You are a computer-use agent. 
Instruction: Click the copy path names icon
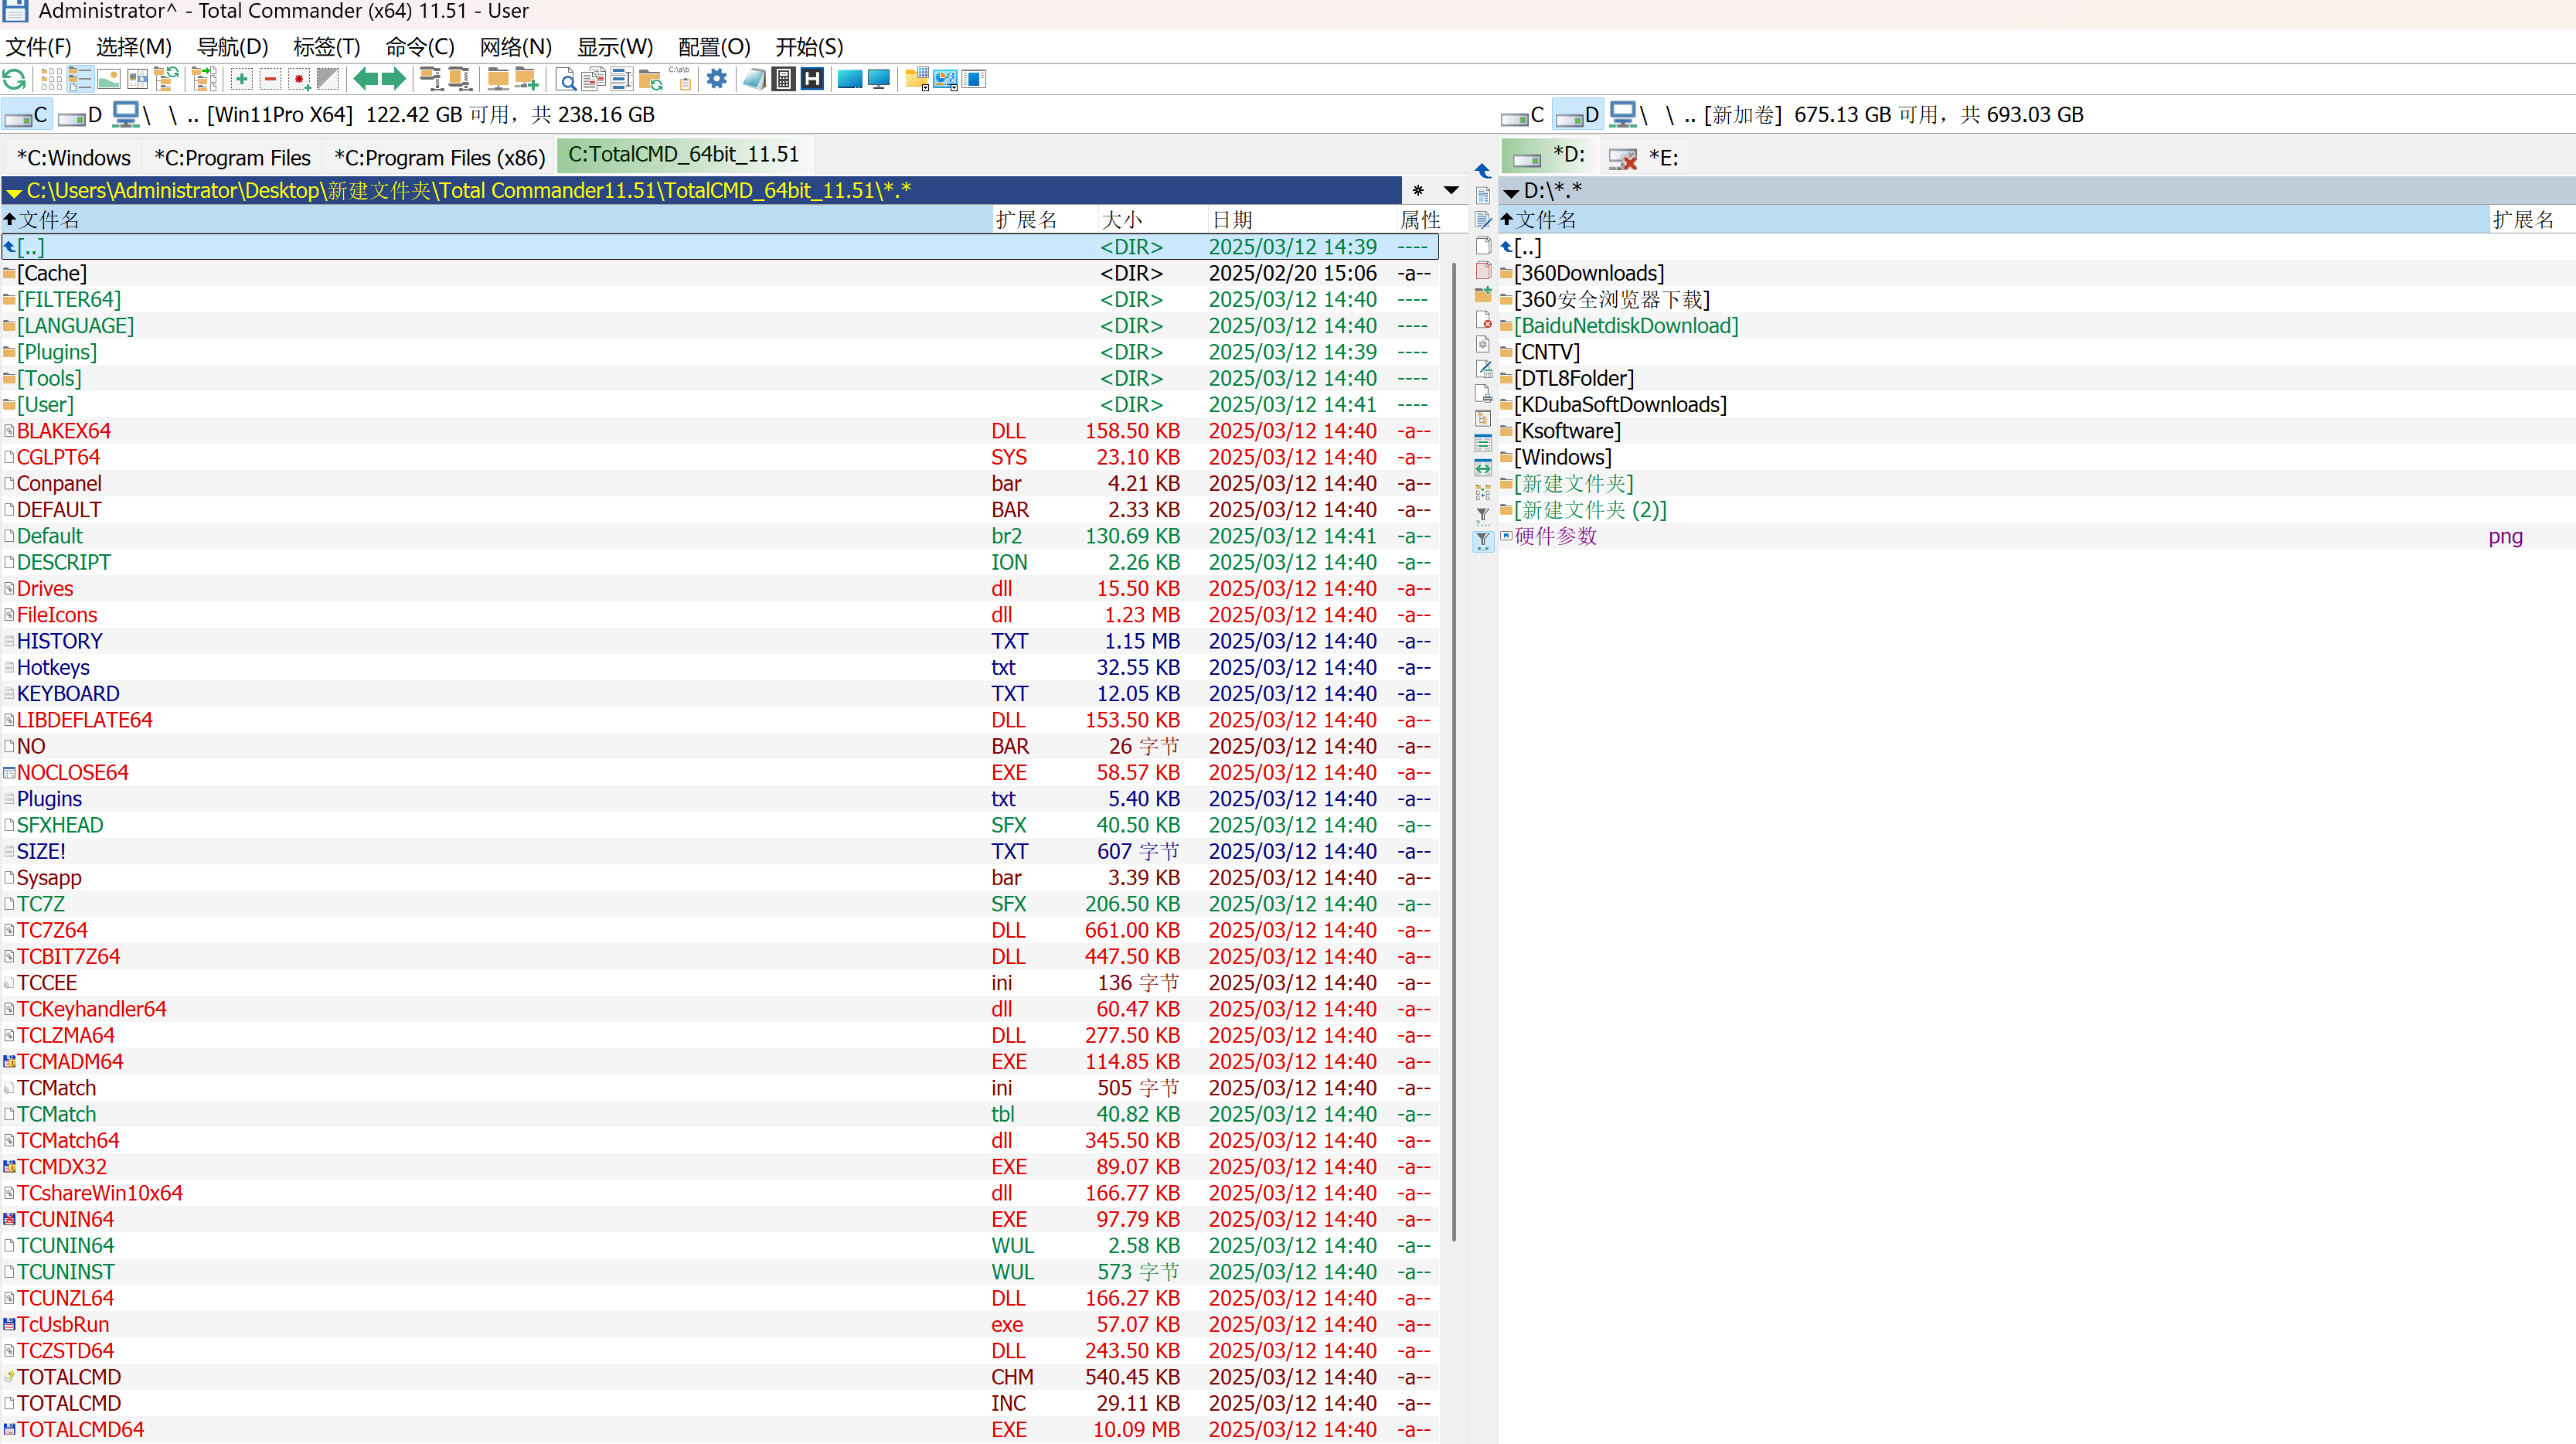680,79
